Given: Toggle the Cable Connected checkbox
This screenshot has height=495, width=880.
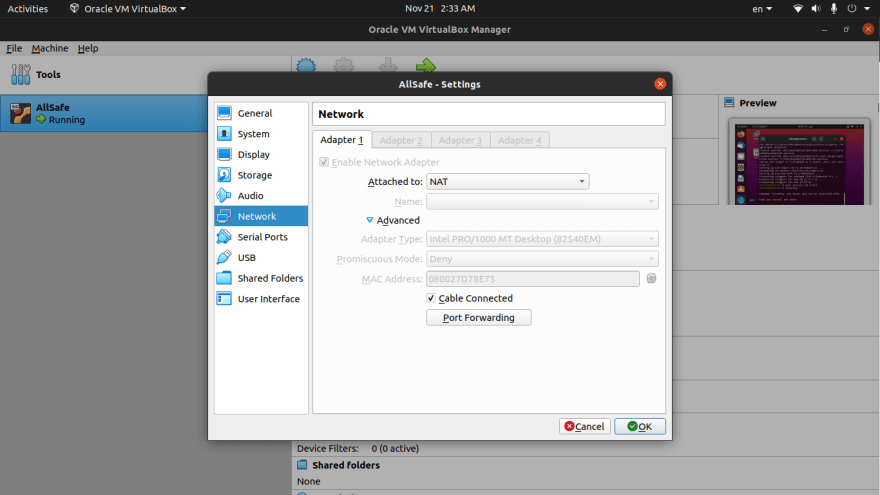Looking at the screenshot, I should pyautogui.click(x=430, y=298).
